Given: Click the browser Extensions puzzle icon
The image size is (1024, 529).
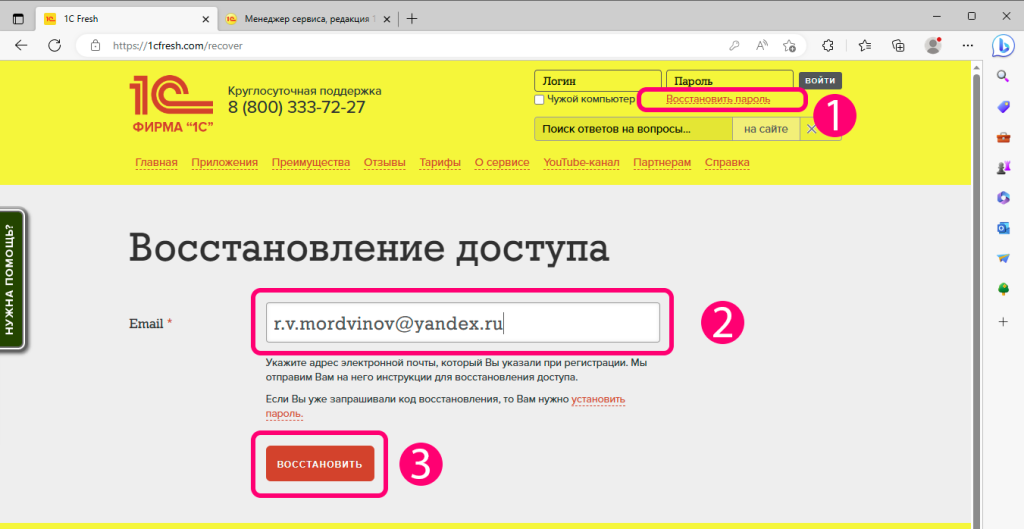Looking at the screenshot, I should [828, 45].
